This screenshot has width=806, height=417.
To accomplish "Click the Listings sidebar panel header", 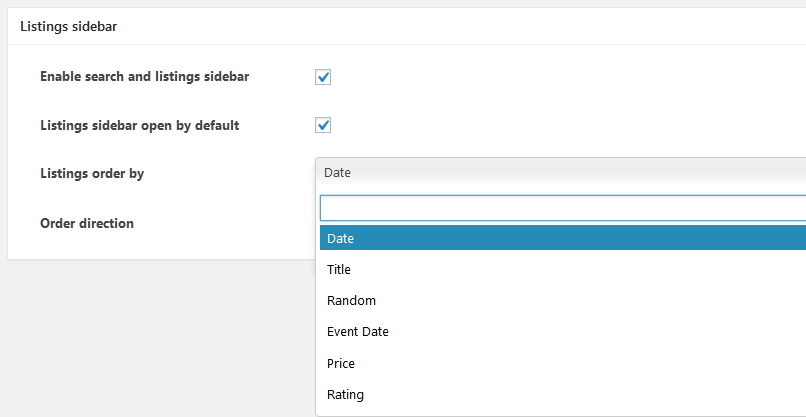I will 407,26.
